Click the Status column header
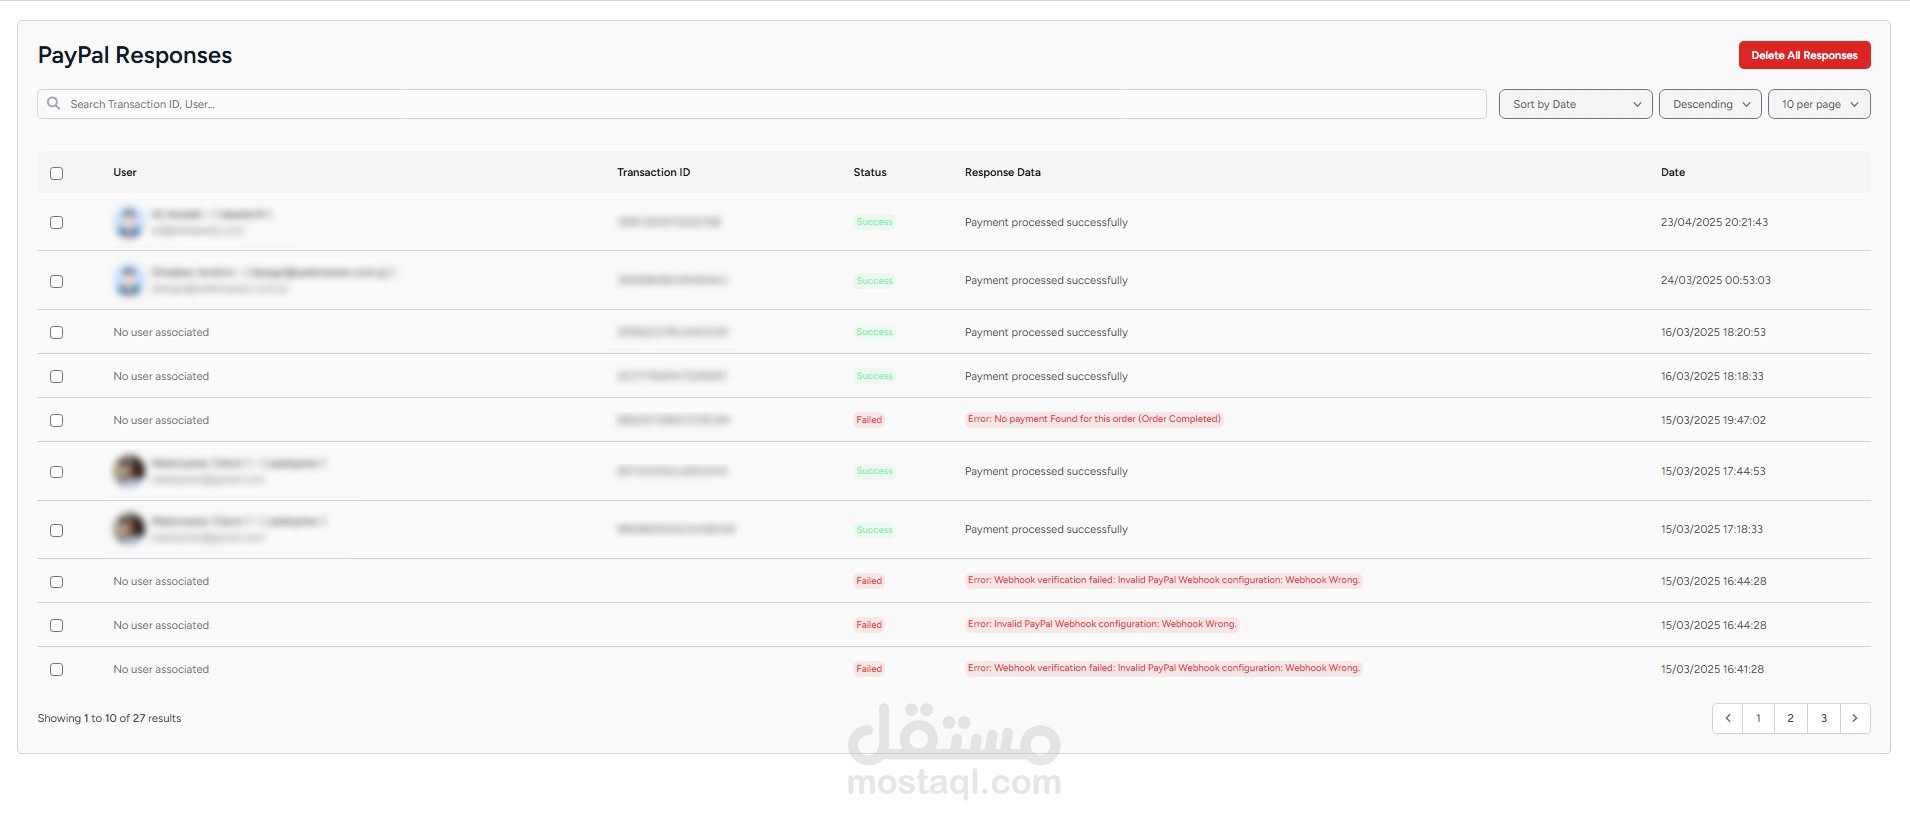Viewport: 1910px width, 817px height. click(870, 172)
